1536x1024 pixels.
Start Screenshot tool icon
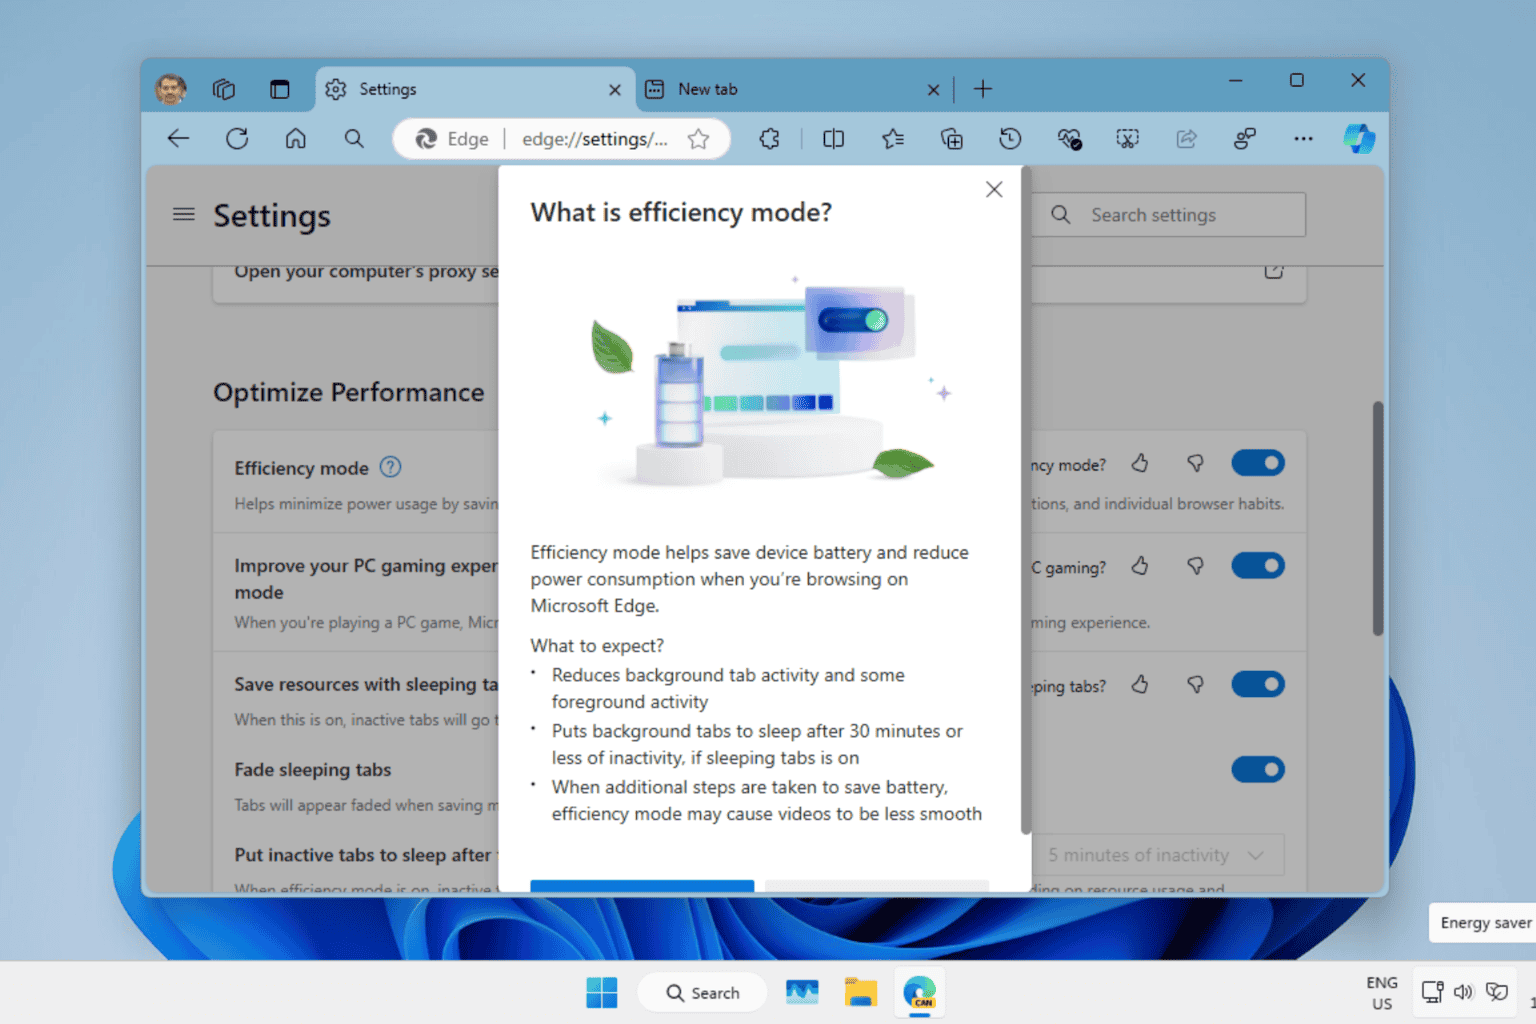(1128, 139)
